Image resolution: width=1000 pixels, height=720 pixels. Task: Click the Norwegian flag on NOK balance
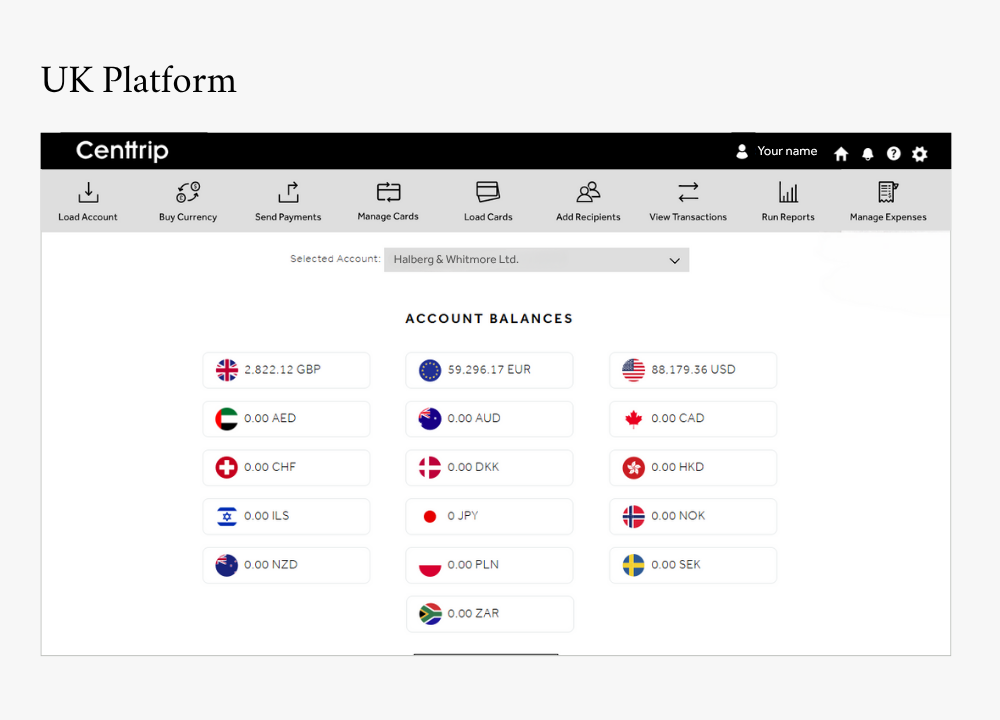(633, 516)
